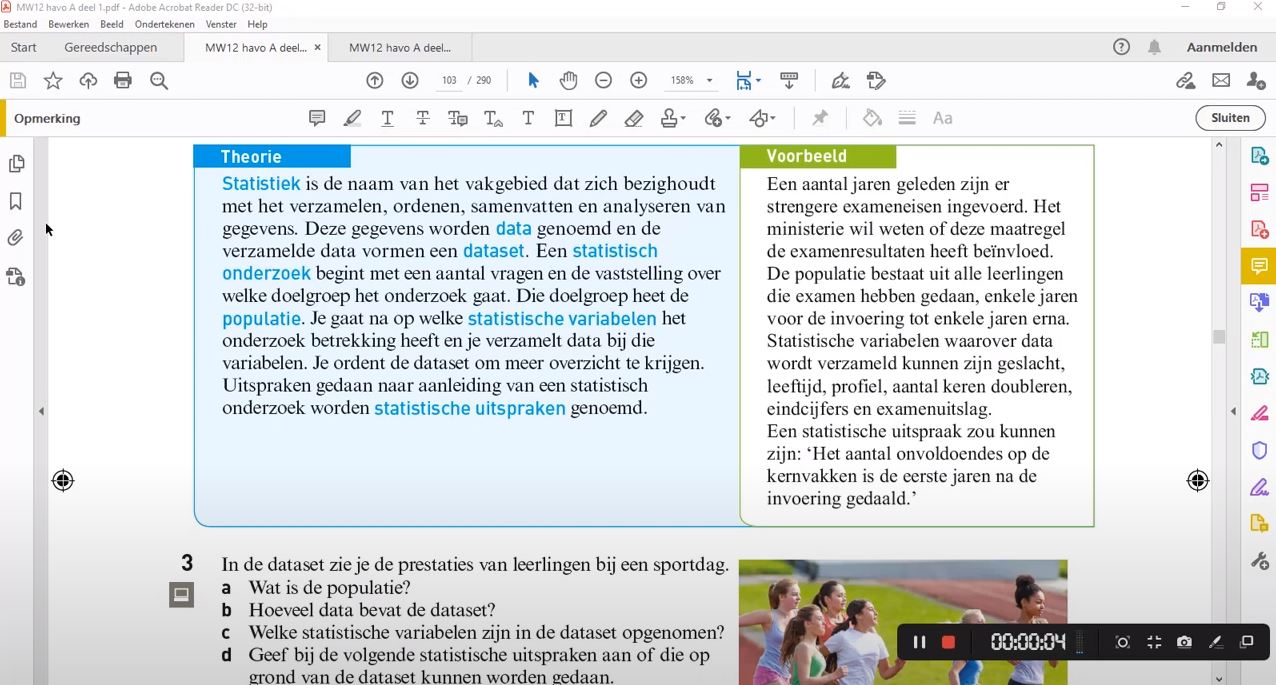
Task: Open the line thickness options
Action: (907, 118)
